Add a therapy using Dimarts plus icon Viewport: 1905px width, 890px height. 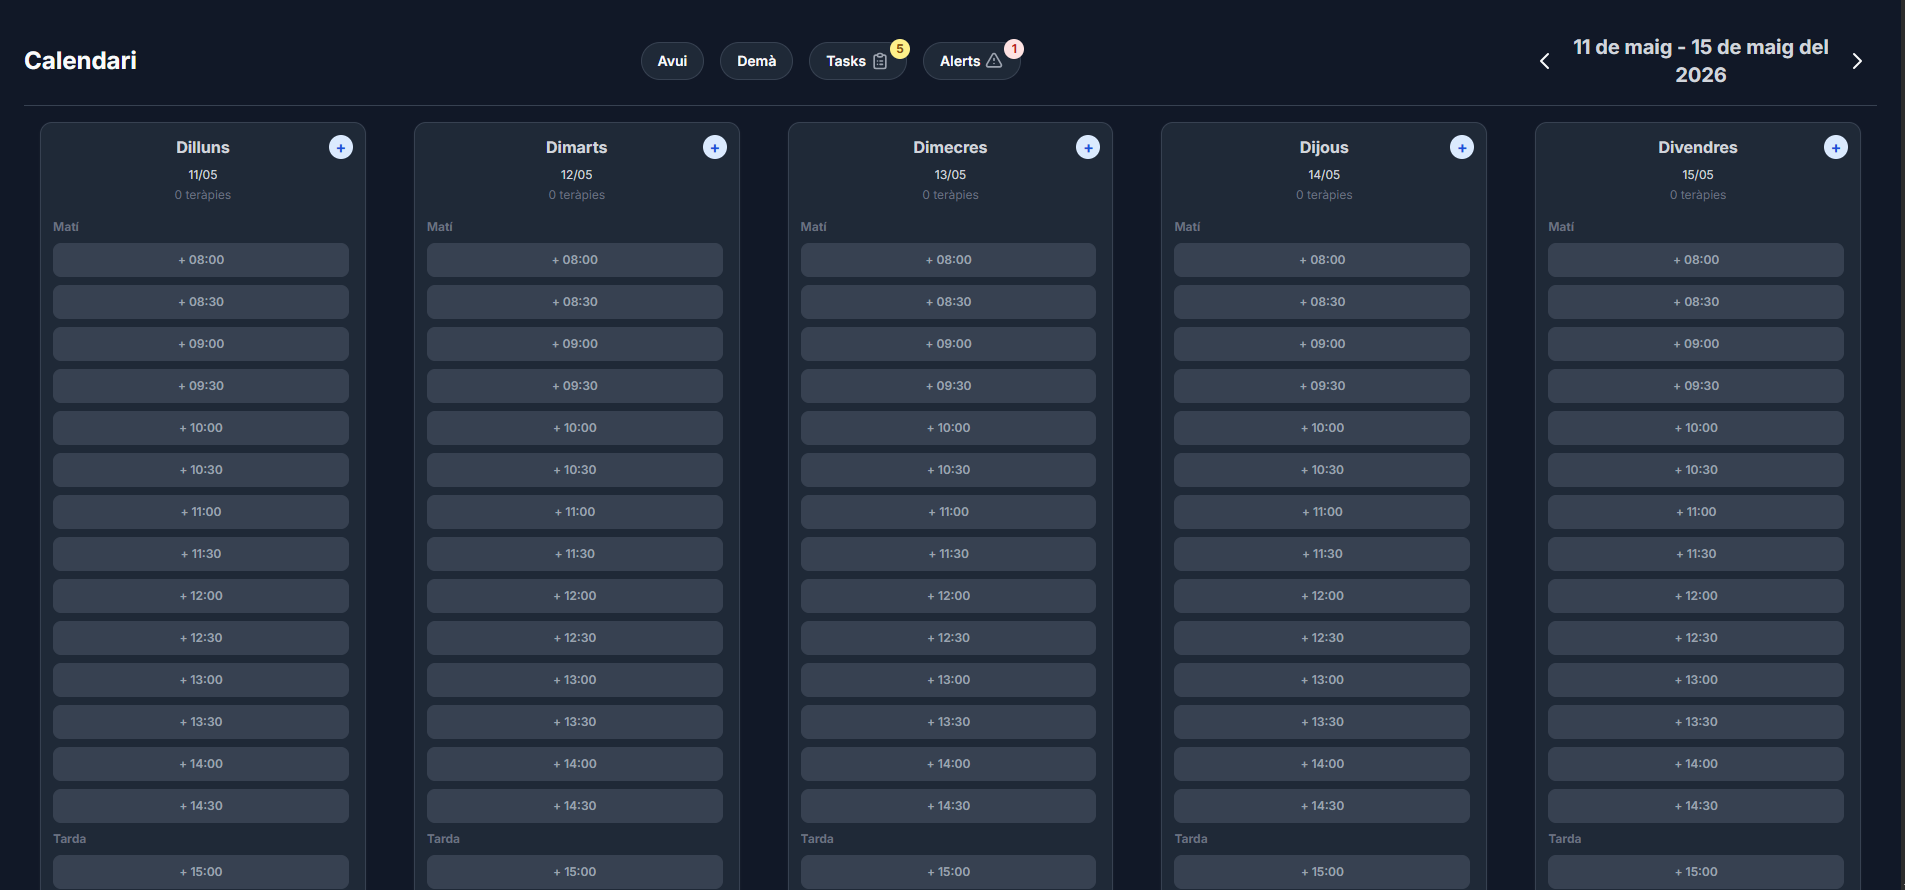point(714,148)
